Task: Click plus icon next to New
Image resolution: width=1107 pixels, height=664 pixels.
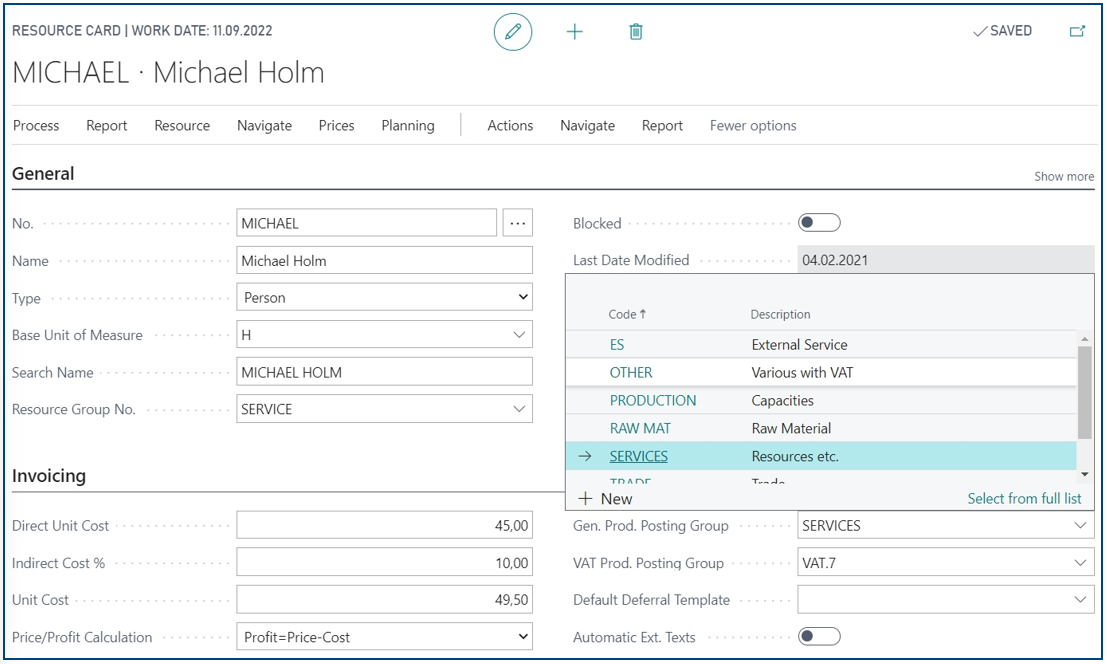Action: (585, 499)
